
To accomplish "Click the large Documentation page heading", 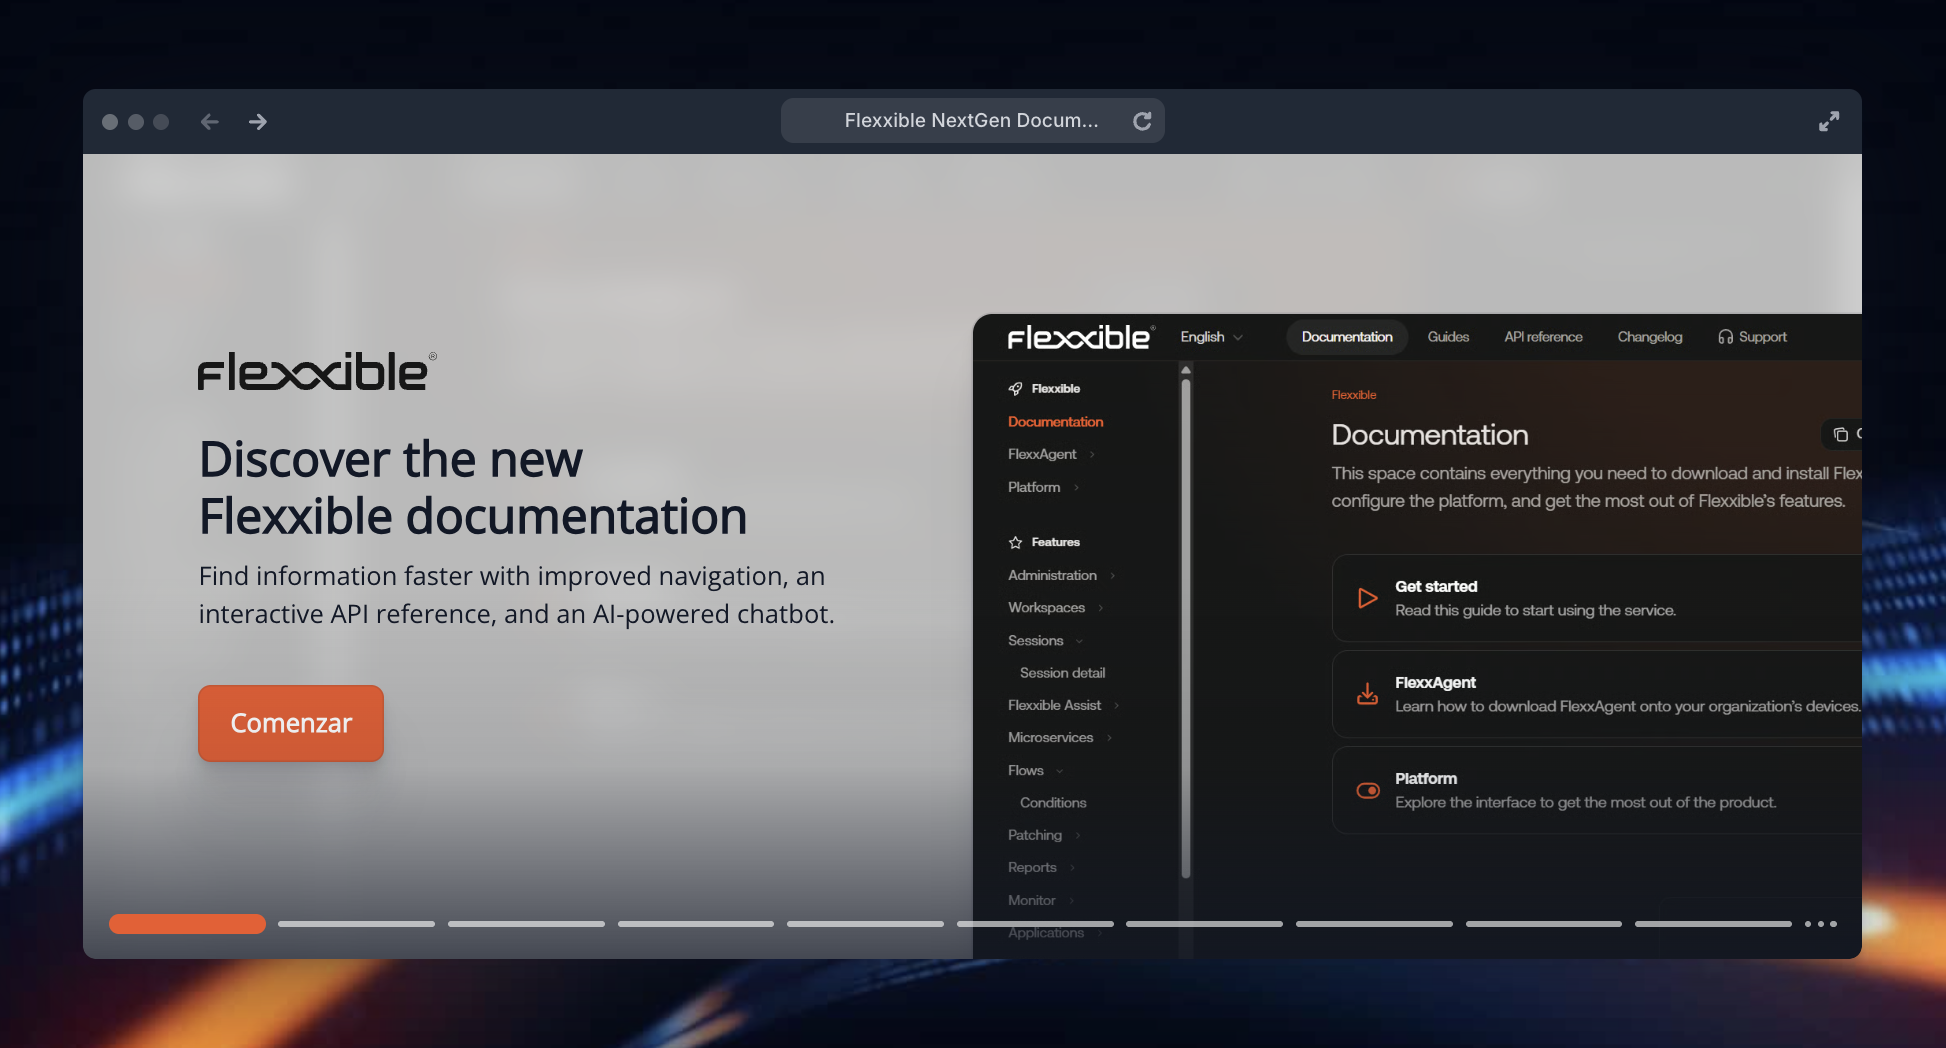I will [1430, 435].
